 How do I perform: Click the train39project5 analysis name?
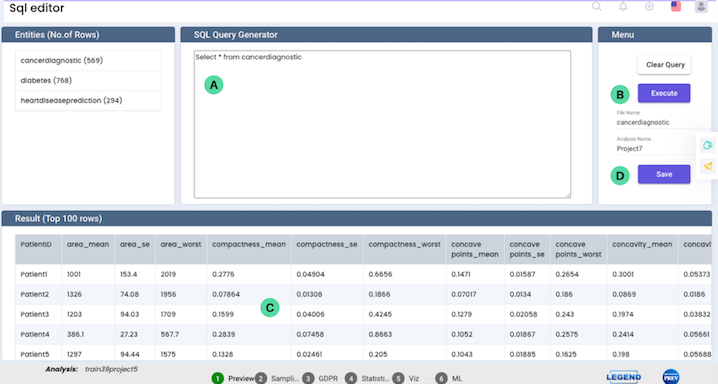111,369
